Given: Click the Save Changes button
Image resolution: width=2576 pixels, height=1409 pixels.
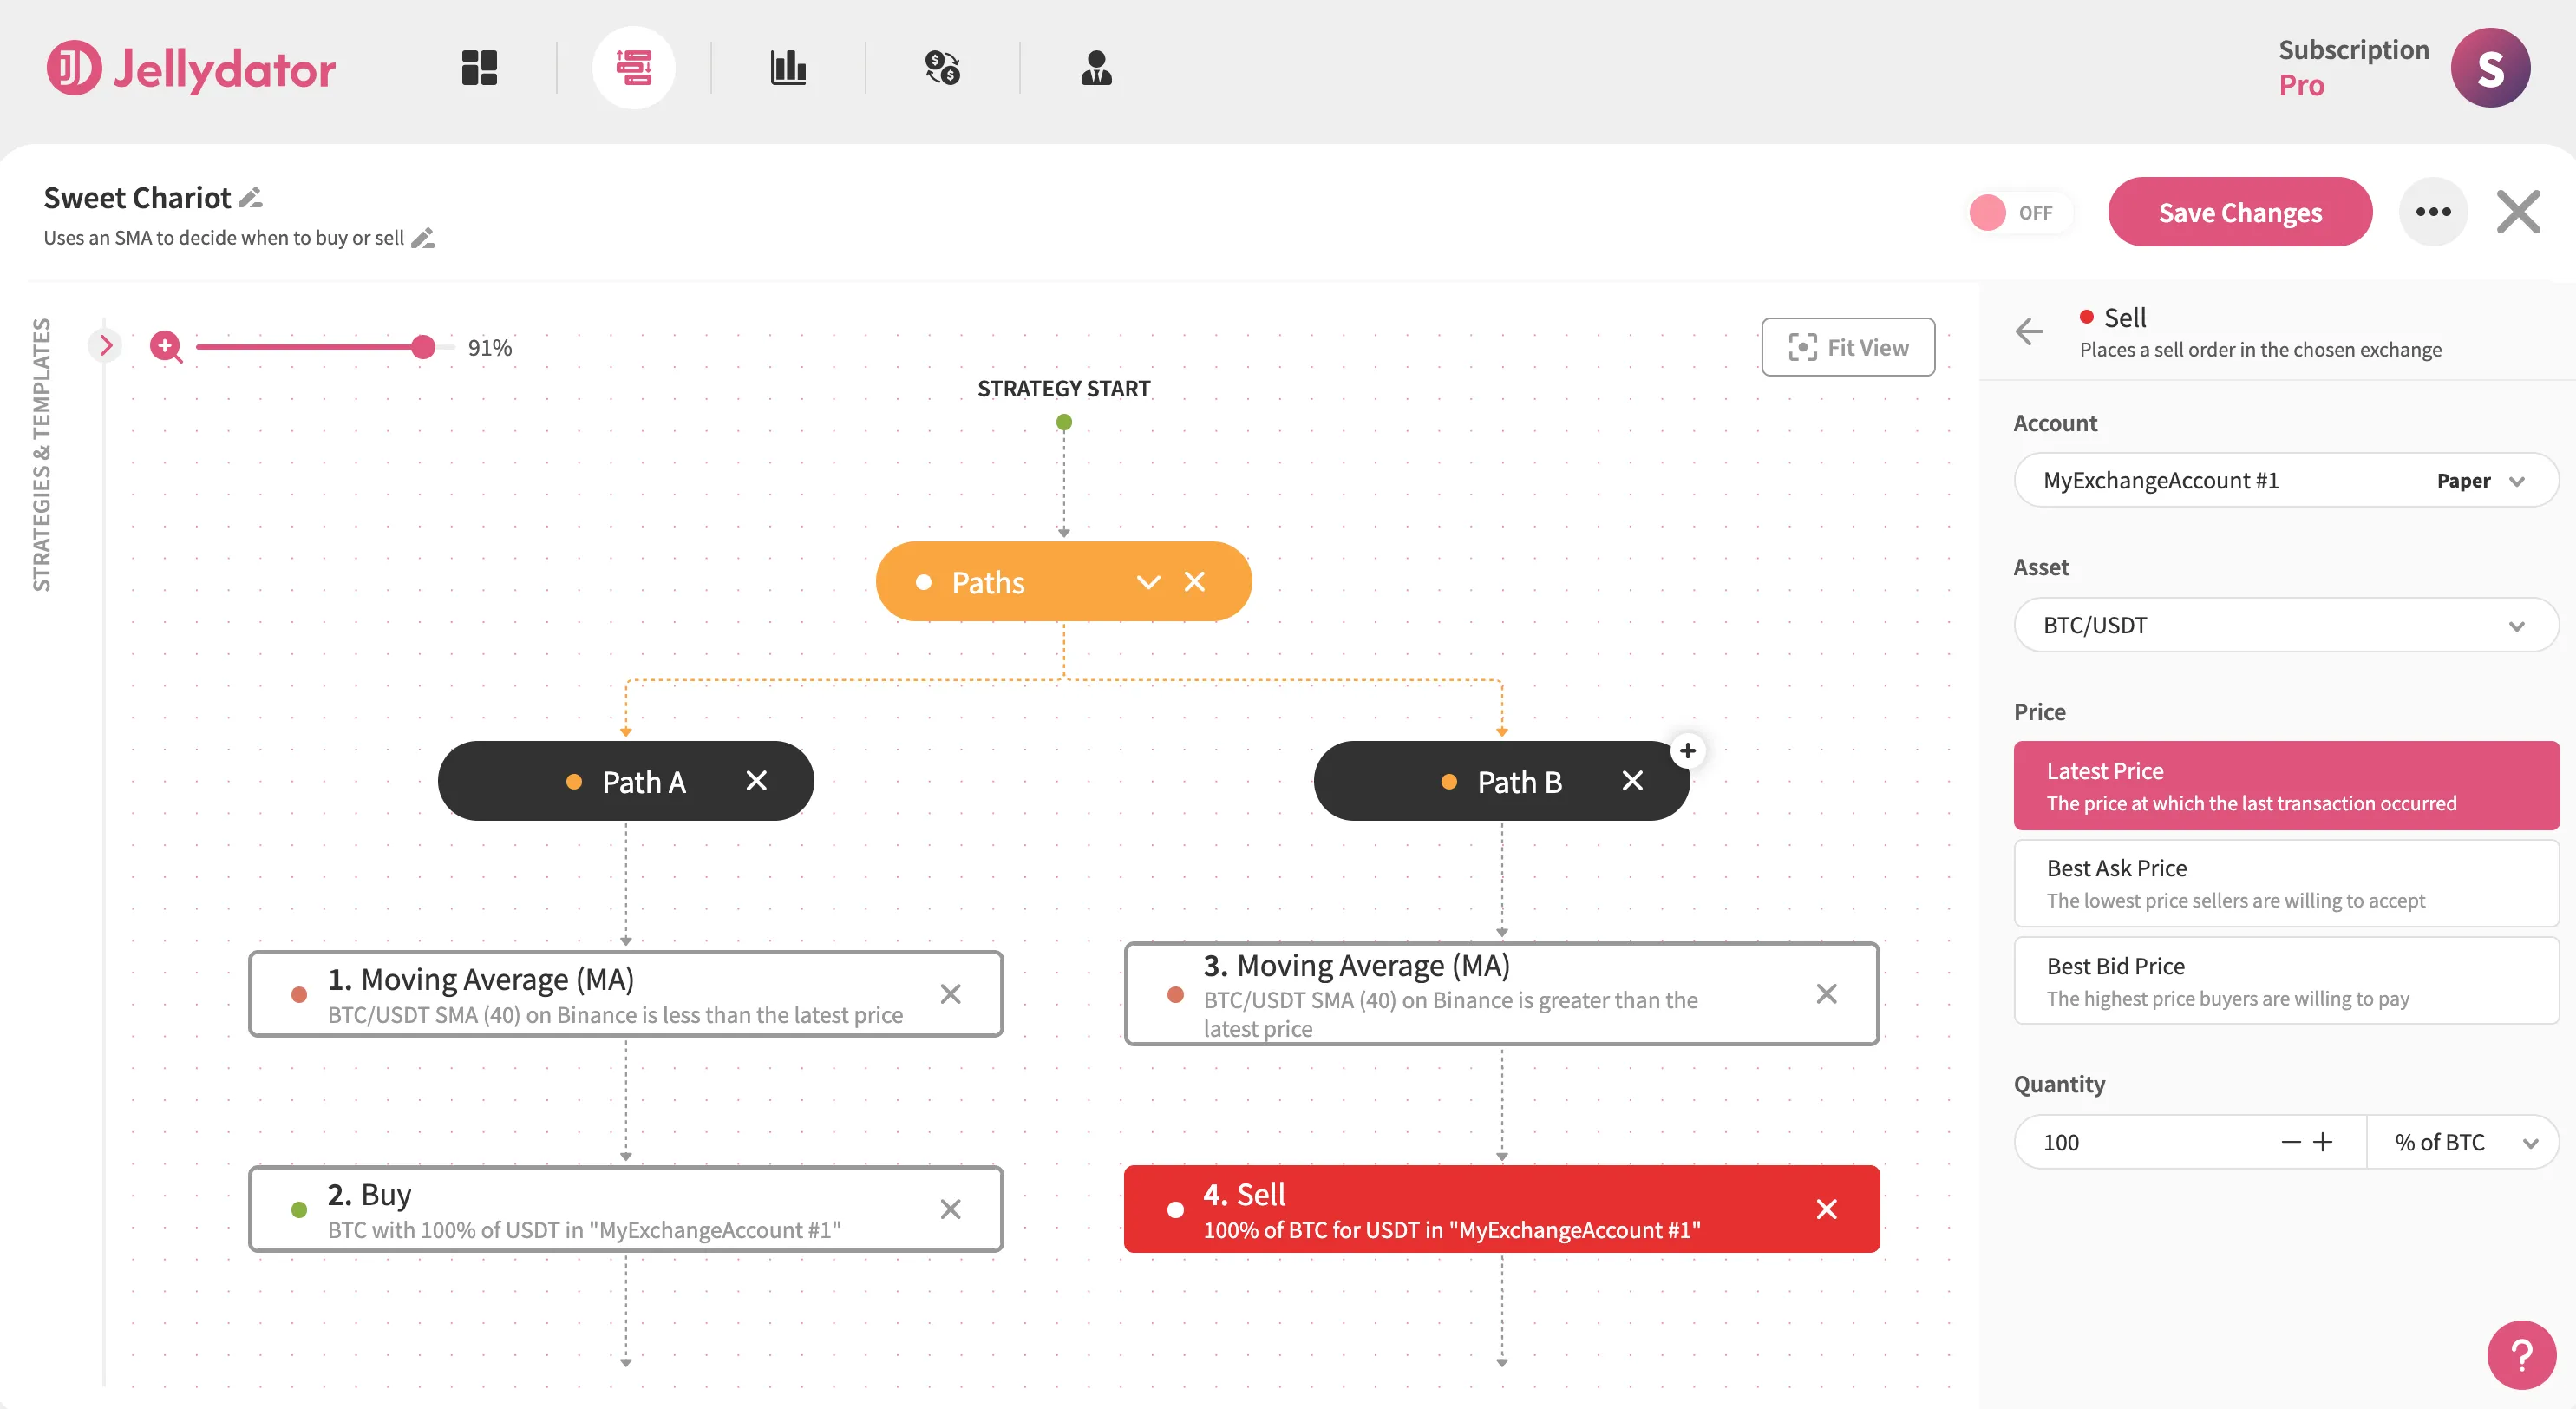Looking at the screenshot, I should click(2239, 212).
